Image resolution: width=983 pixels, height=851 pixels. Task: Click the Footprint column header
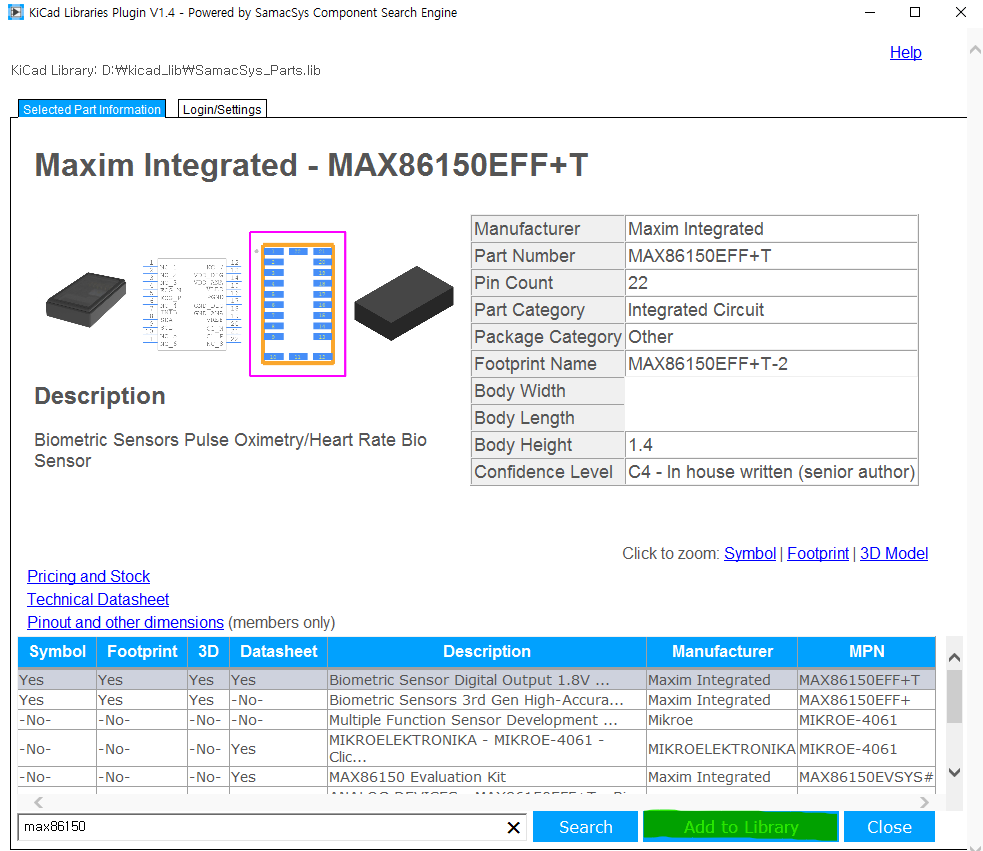tap(142, 652)
